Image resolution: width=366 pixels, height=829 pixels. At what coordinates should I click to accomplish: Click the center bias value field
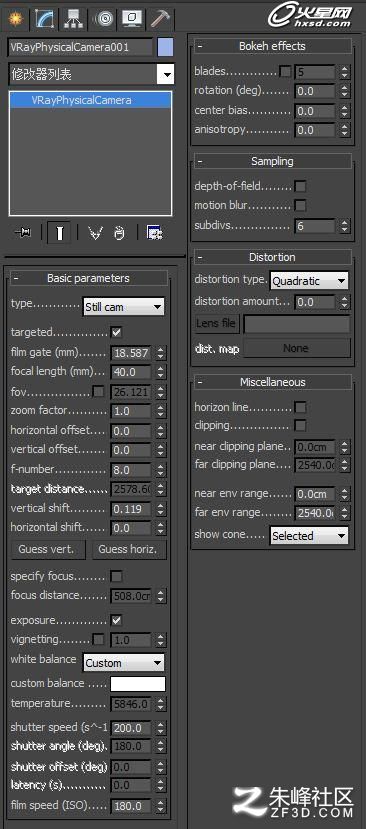315,110
